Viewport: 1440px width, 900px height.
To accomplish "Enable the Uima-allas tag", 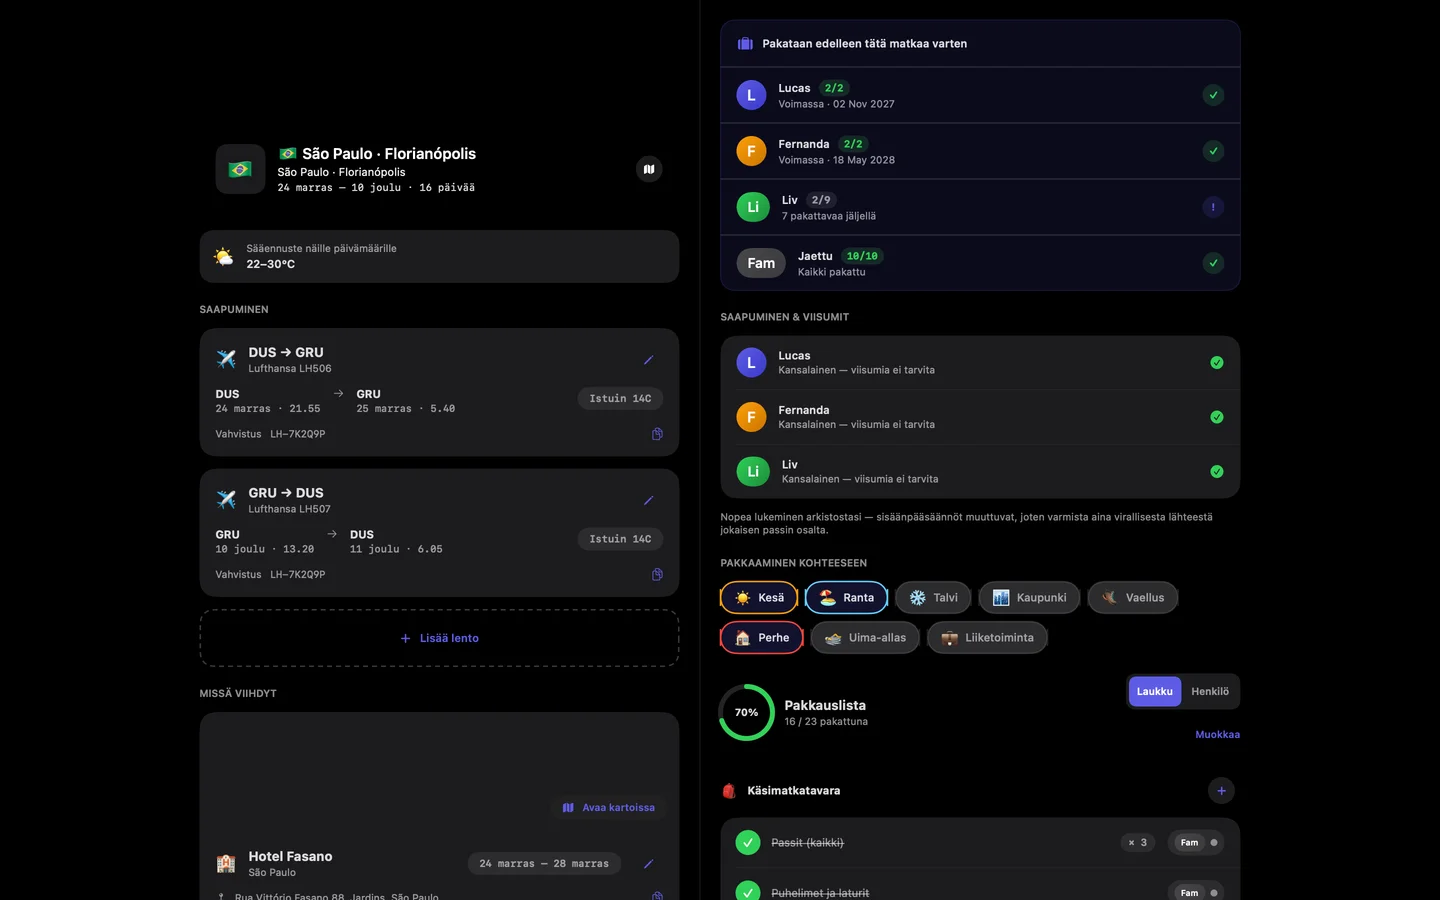I will [865, 638].
